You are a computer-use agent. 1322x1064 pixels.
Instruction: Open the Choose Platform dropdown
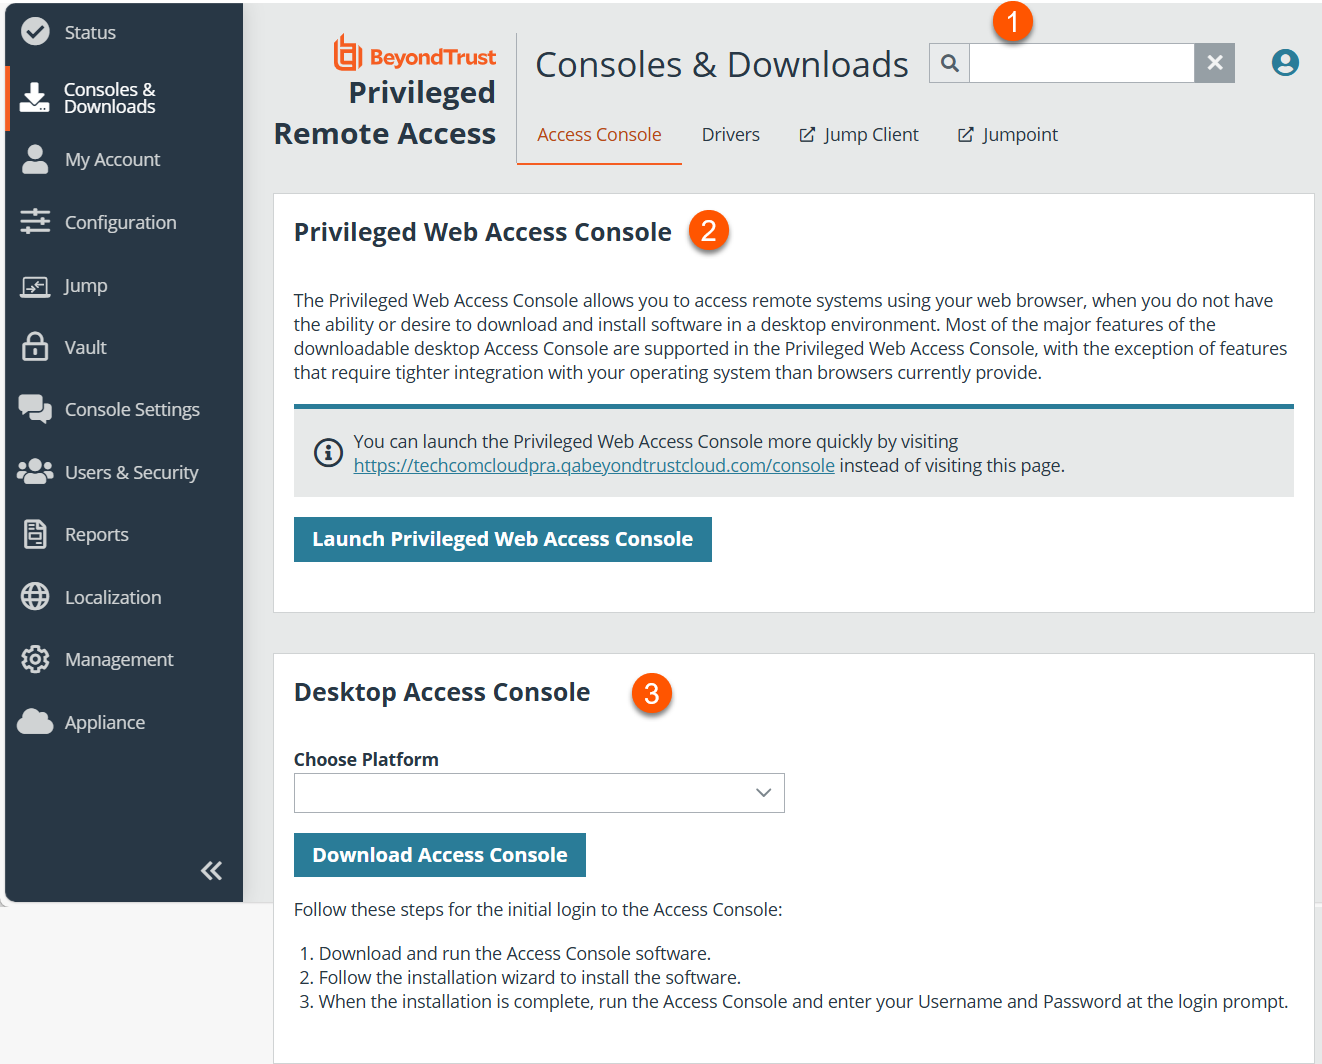click(539, 793)
